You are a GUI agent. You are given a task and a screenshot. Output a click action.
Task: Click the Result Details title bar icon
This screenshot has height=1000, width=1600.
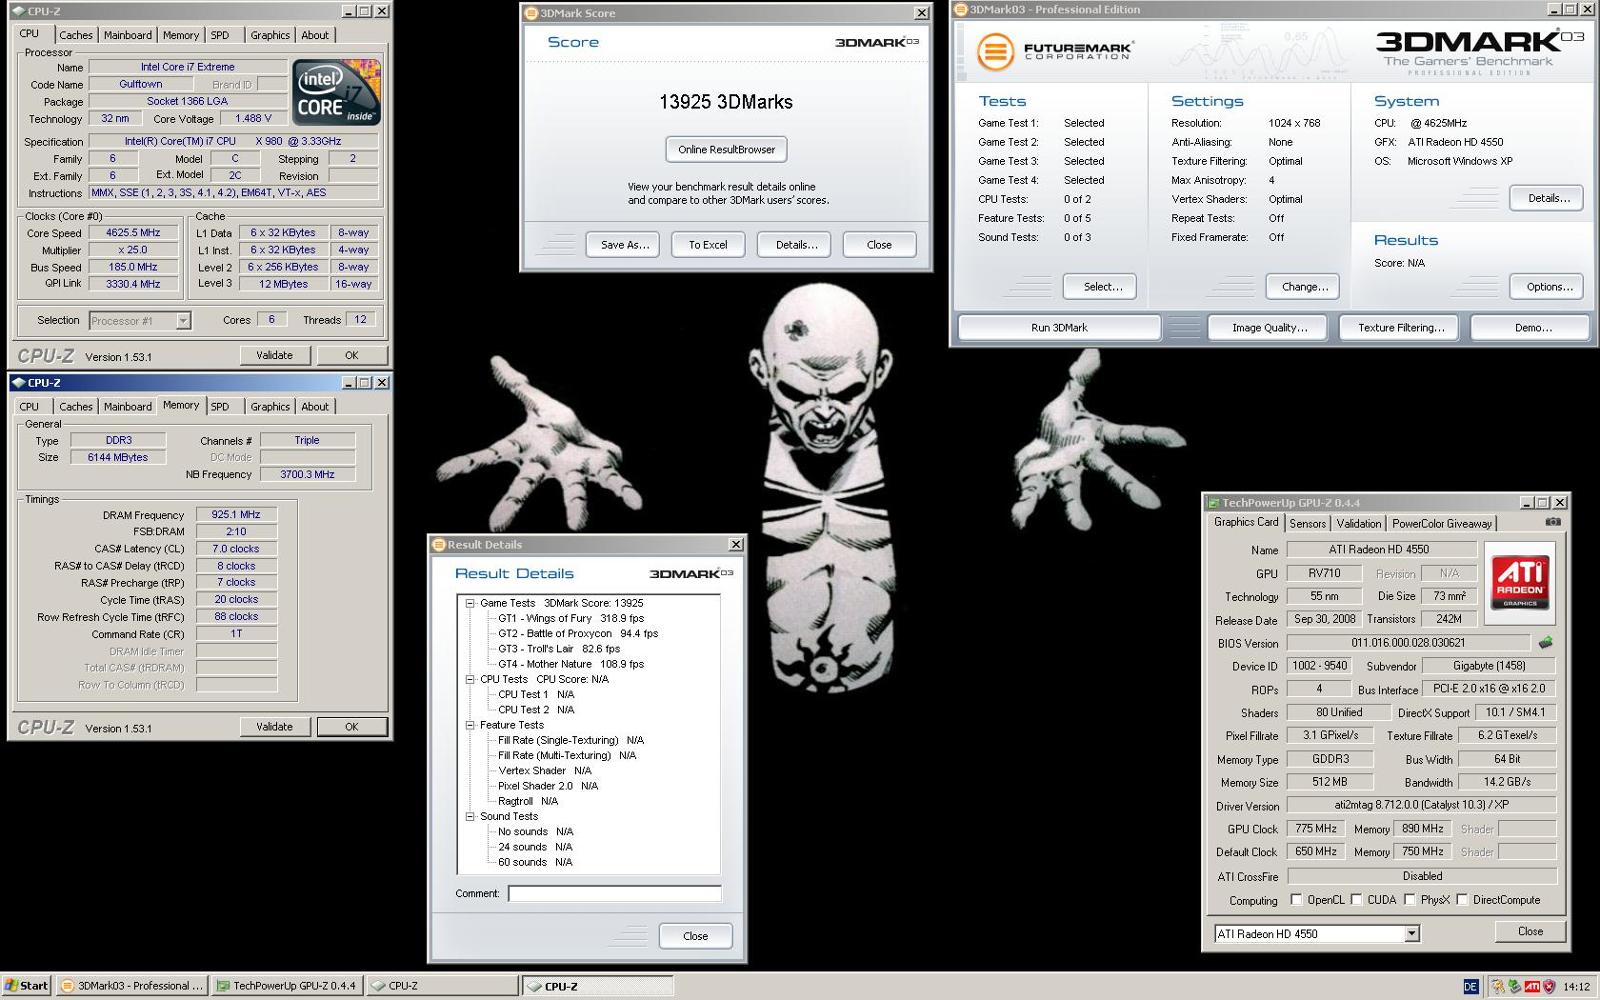pos(439,545)
